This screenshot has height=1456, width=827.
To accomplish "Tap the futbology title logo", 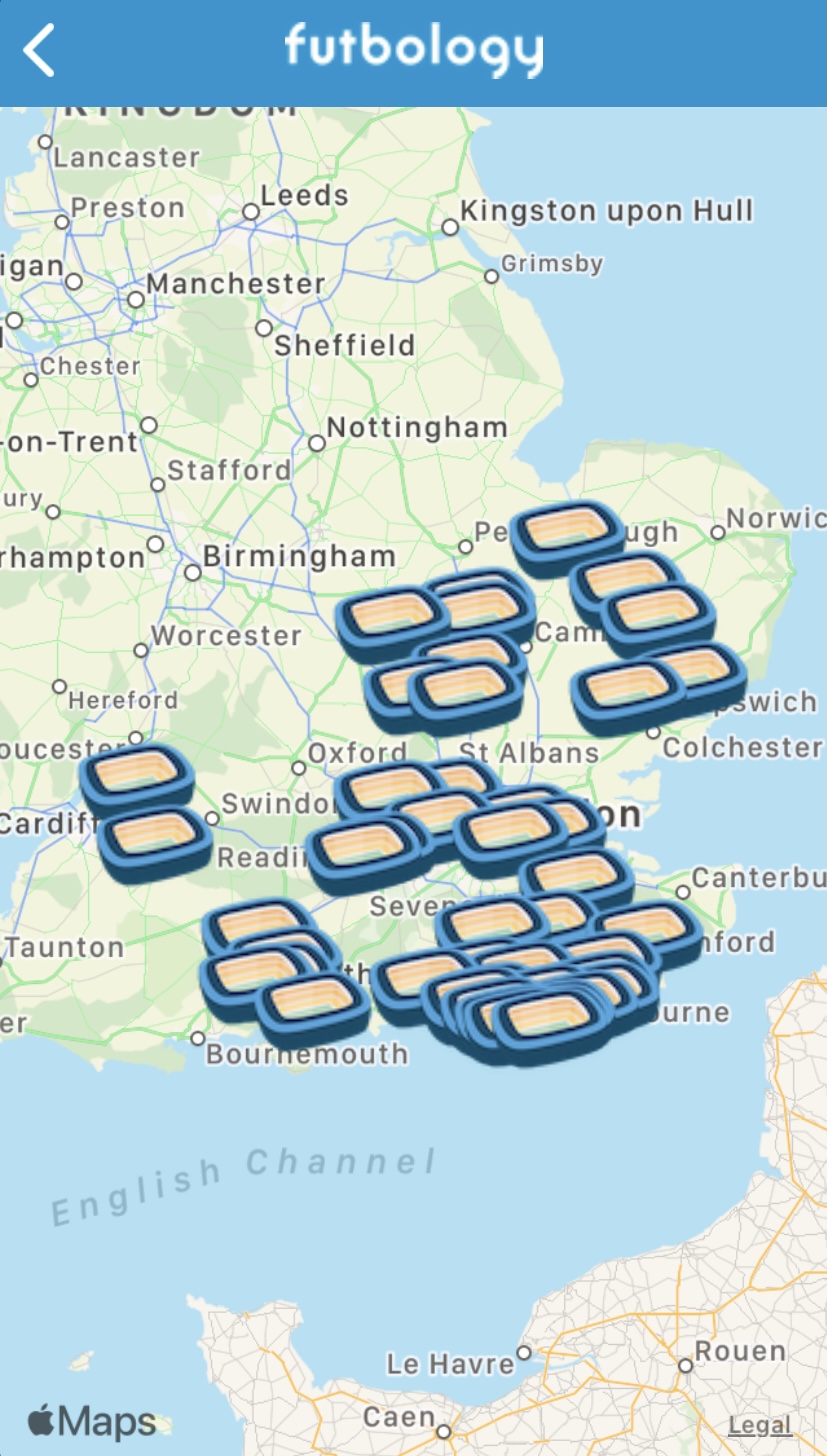I will click(x=414, y=50).
